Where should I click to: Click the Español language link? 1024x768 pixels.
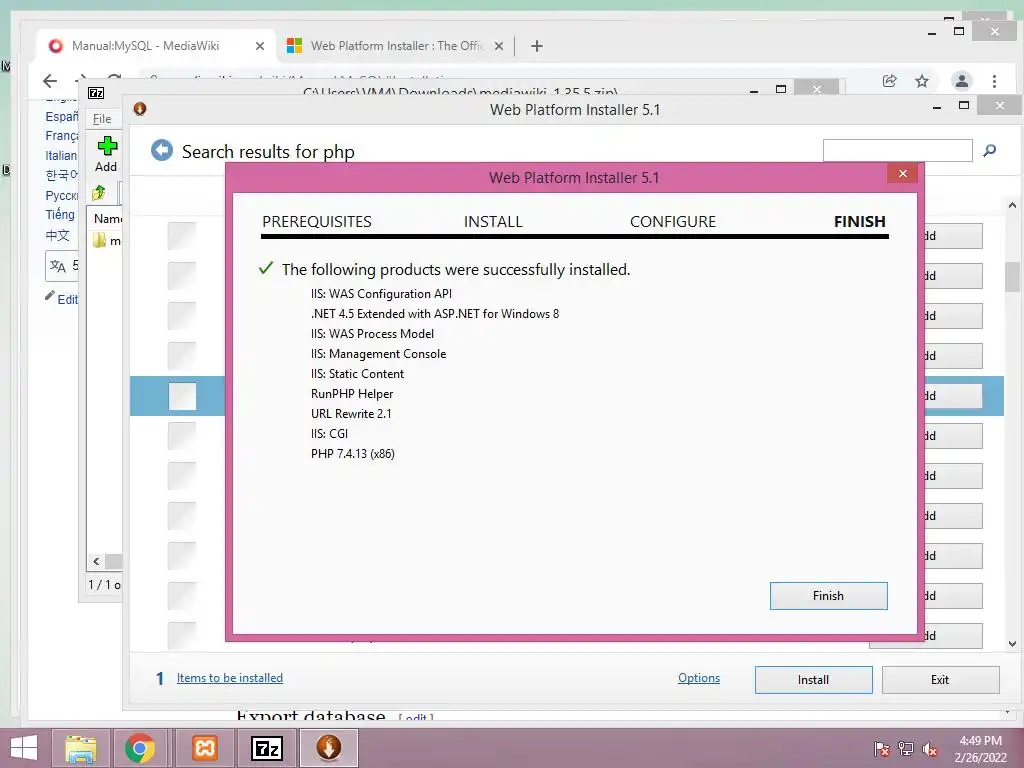61,116
